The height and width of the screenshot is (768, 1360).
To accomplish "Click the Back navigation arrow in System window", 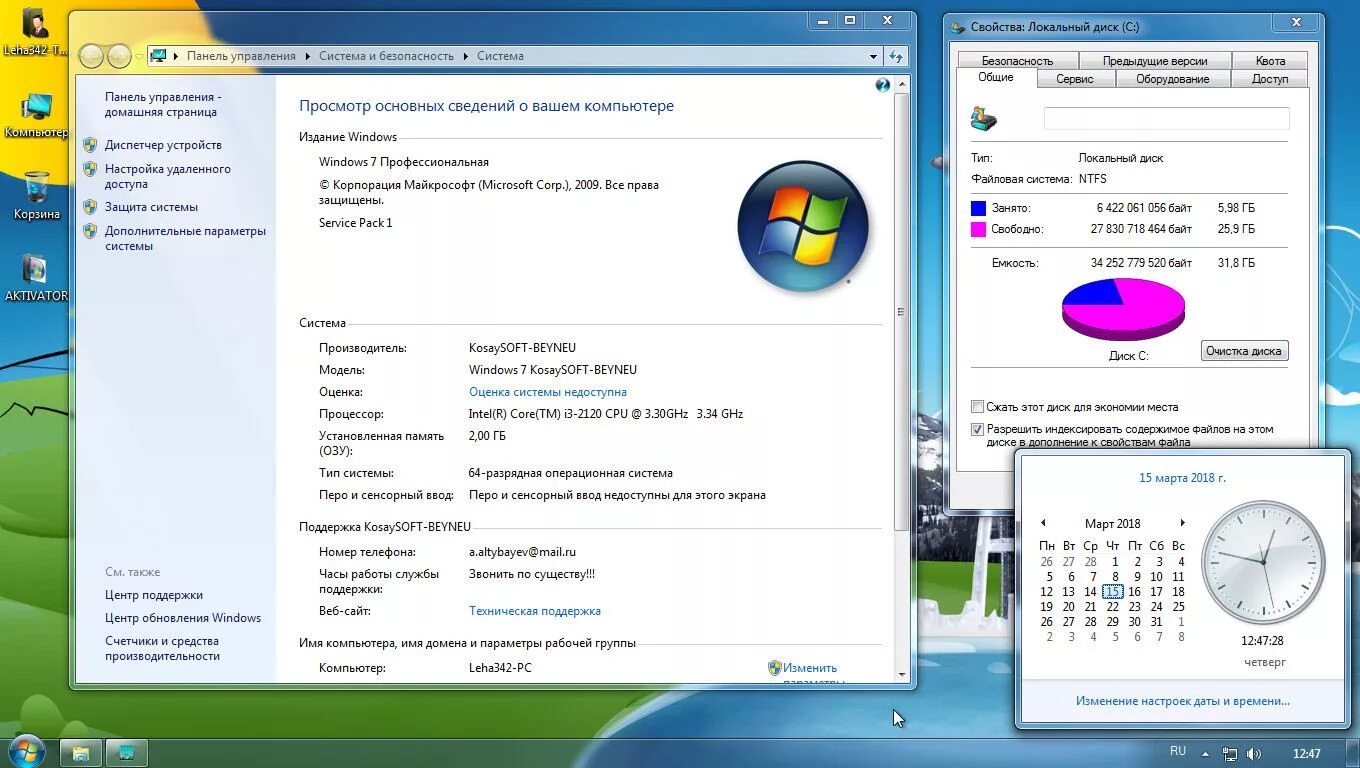I will (91, 57).
